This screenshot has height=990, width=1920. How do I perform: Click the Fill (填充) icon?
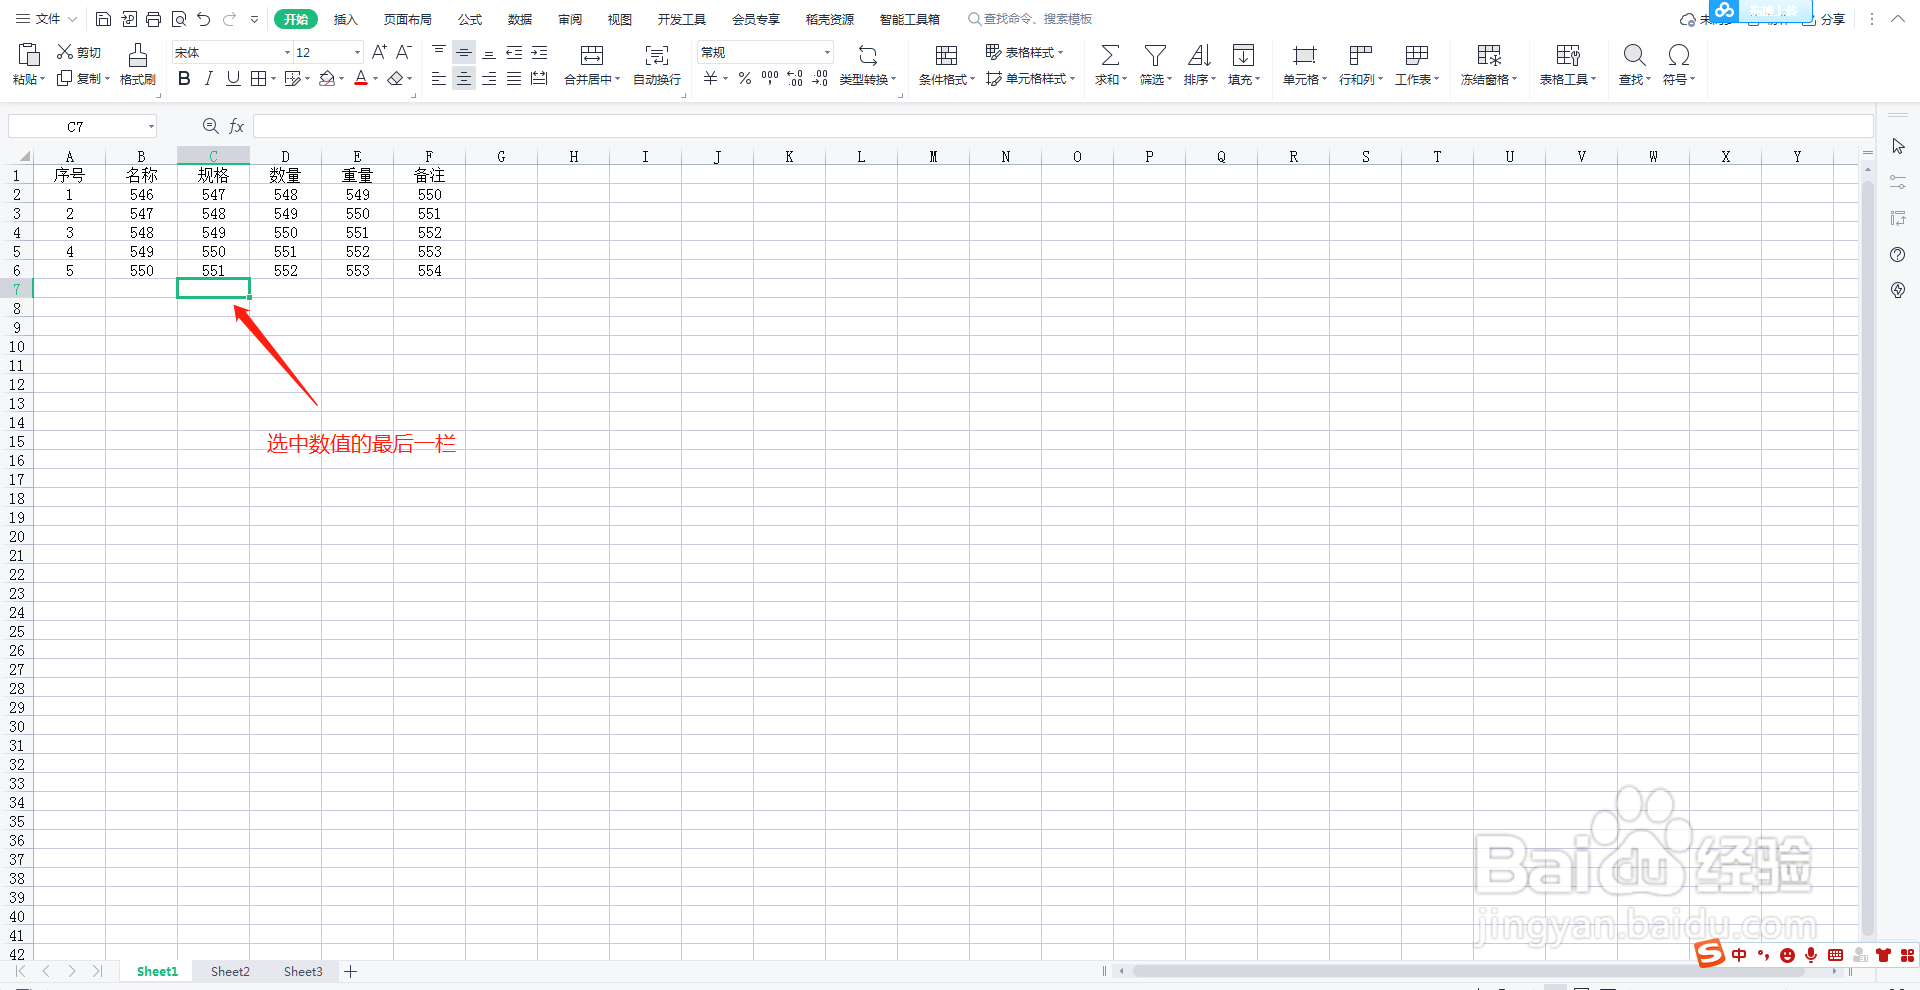tap(1243, 55)
